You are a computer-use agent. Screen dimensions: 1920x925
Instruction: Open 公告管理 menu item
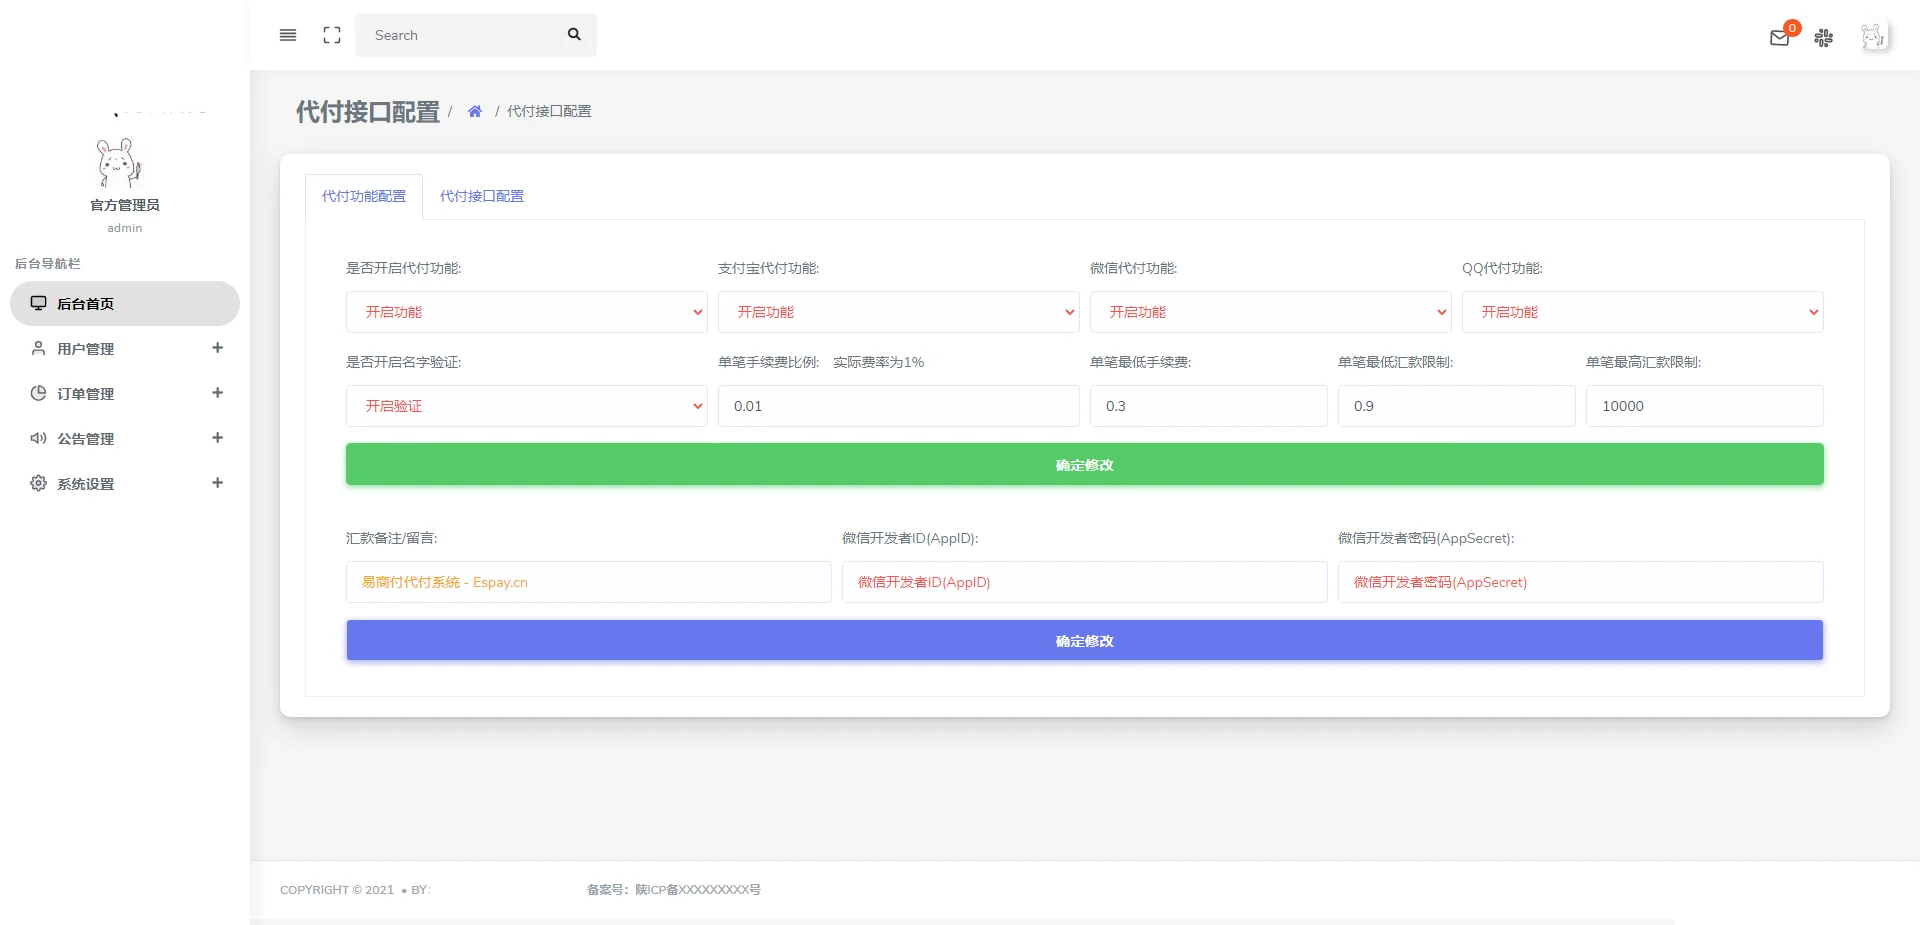tap(125, 438)
